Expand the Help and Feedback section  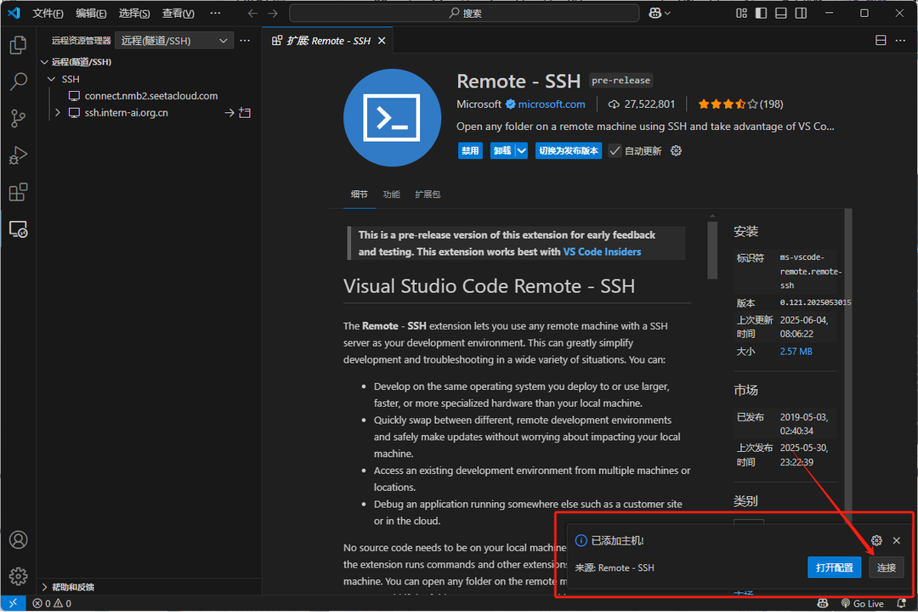click(x=44, y=587)
